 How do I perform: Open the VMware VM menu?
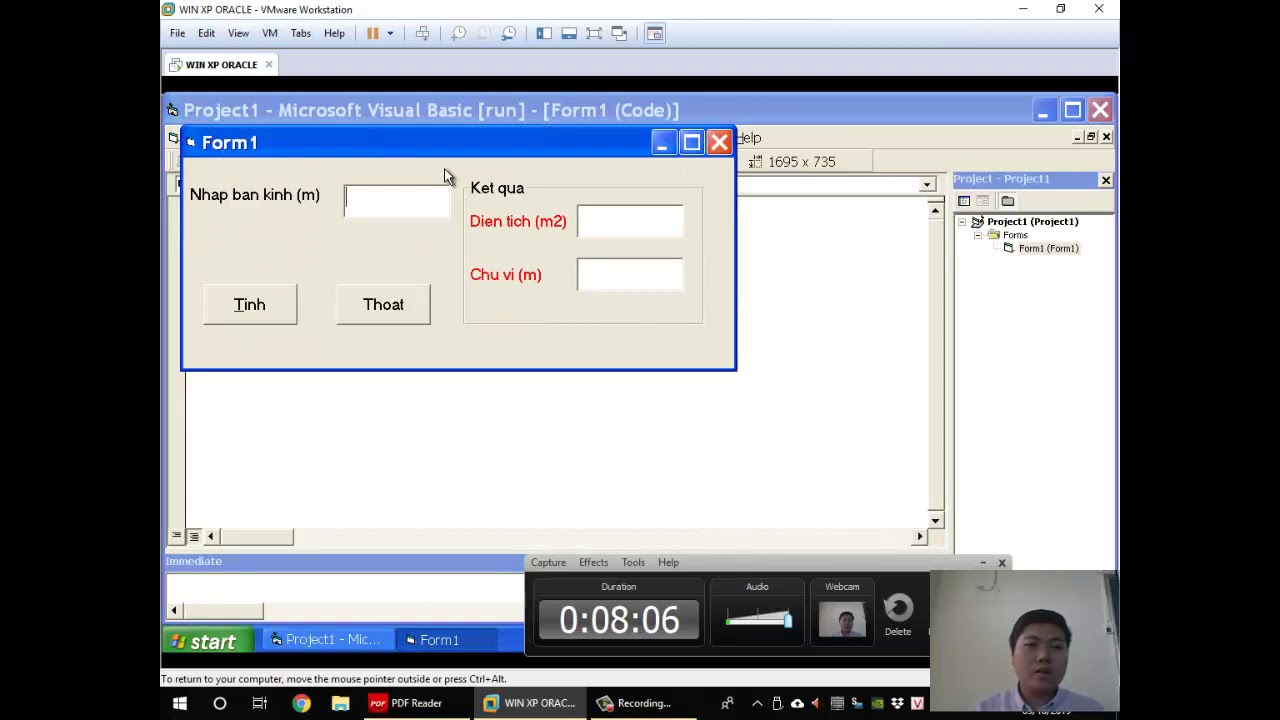click(270, 33)
